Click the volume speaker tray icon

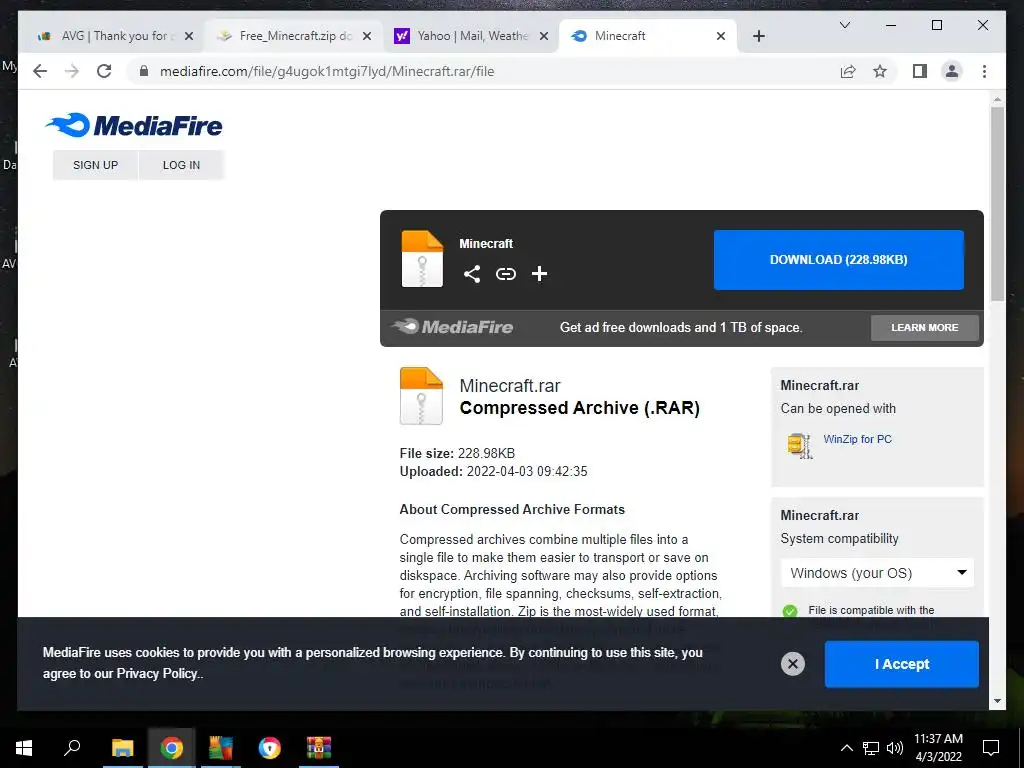[895, 748]
